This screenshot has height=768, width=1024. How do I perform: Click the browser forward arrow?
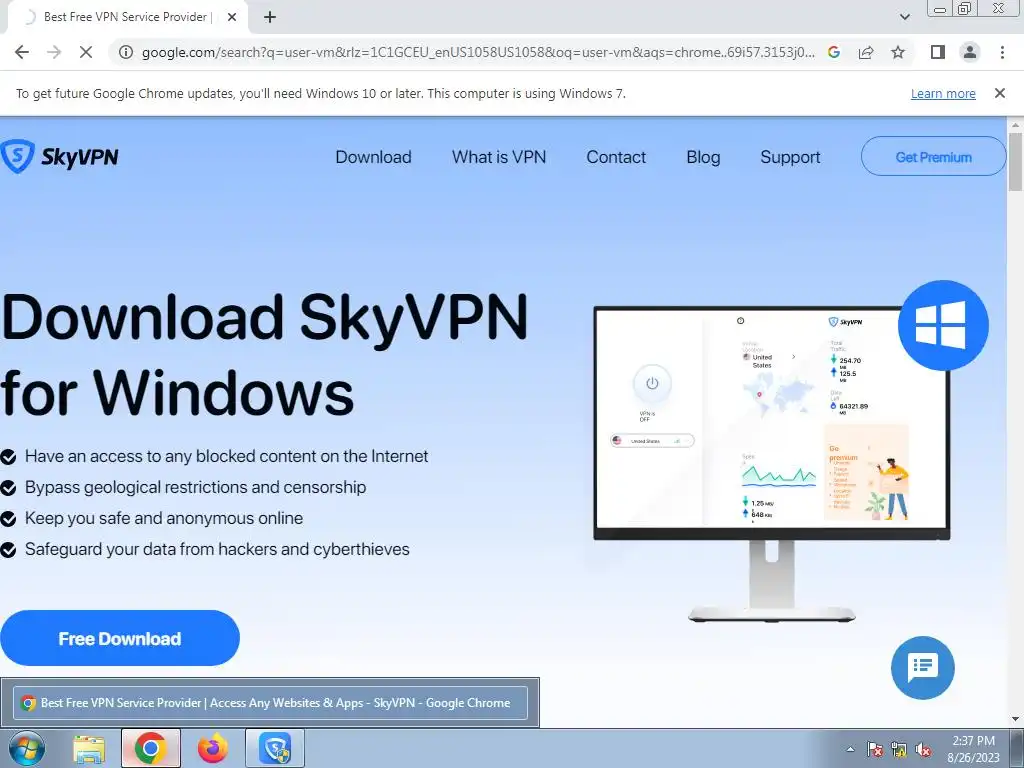[54, 52]
